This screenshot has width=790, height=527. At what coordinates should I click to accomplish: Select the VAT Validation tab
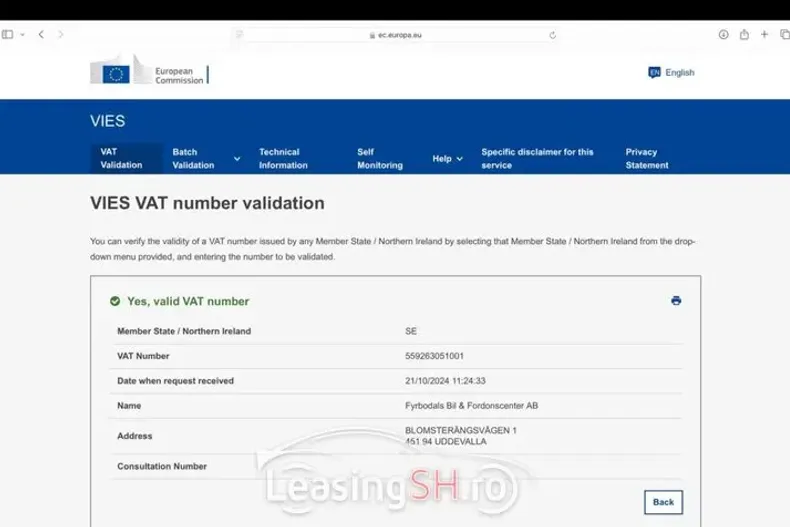point(122,158)
